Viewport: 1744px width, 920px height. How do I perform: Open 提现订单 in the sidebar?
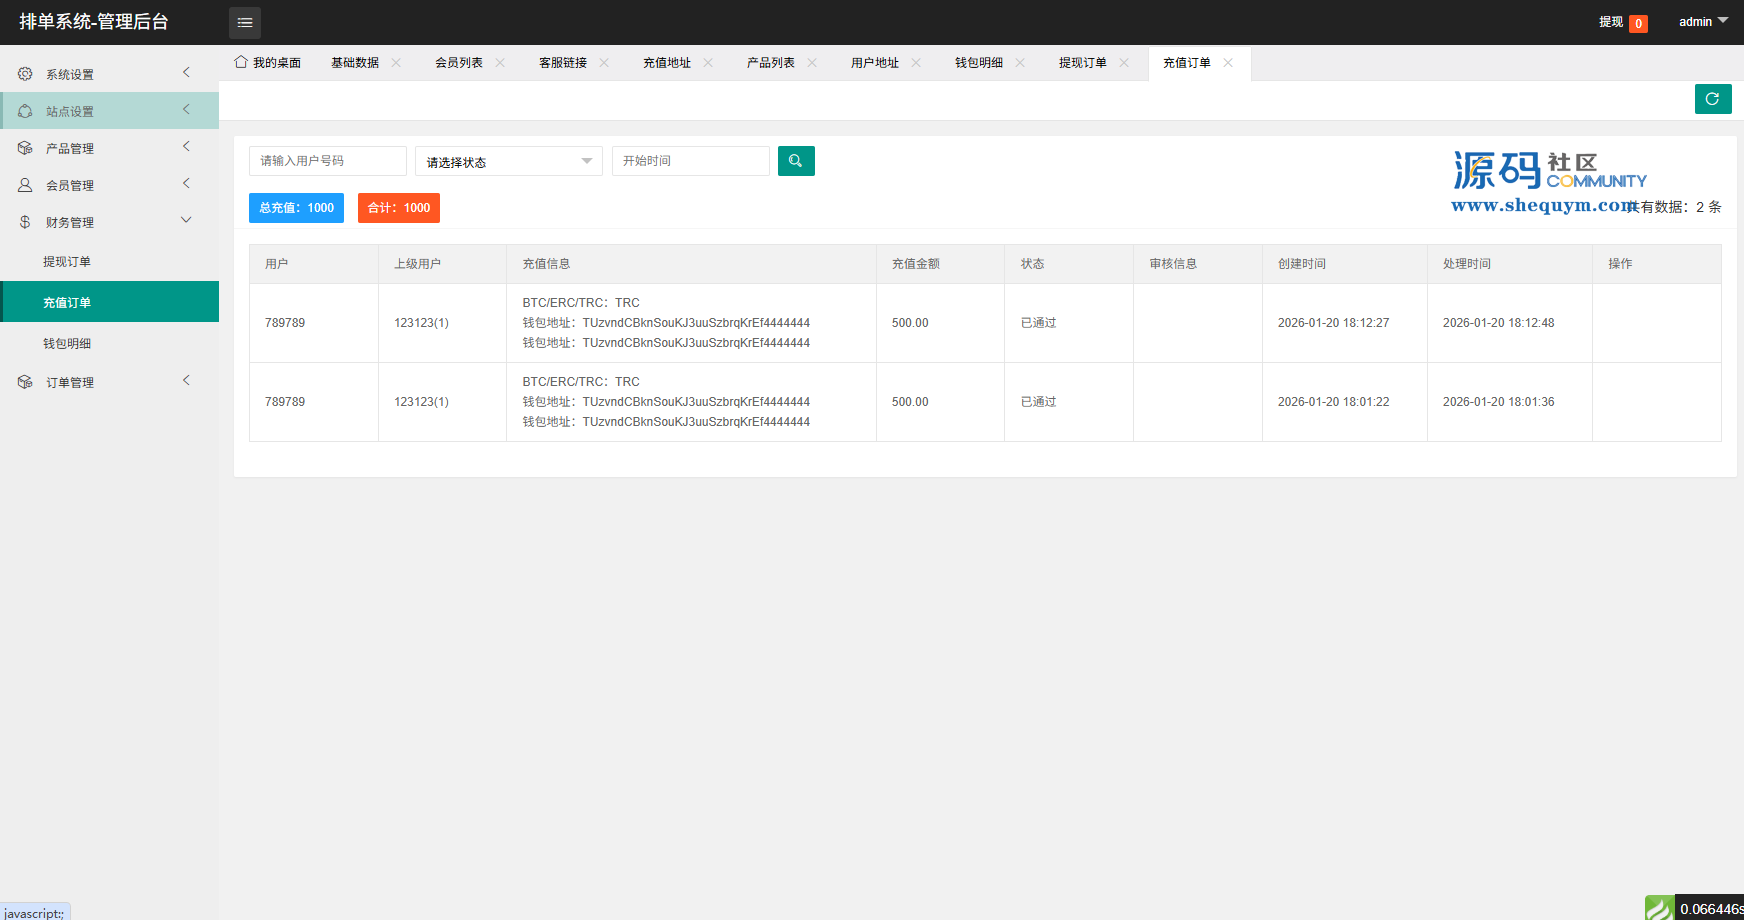(x=67, y=262)
